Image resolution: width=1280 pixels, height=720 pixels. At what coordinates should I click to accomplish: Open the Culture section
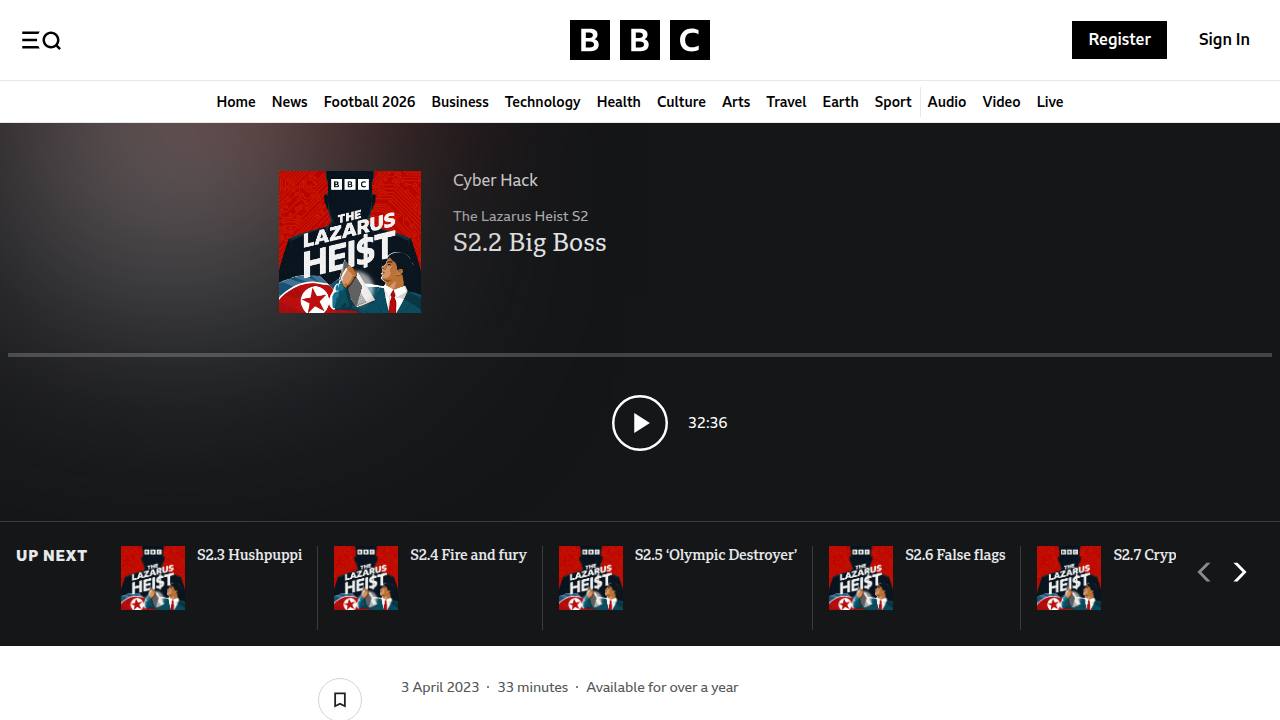click(681, 102)
